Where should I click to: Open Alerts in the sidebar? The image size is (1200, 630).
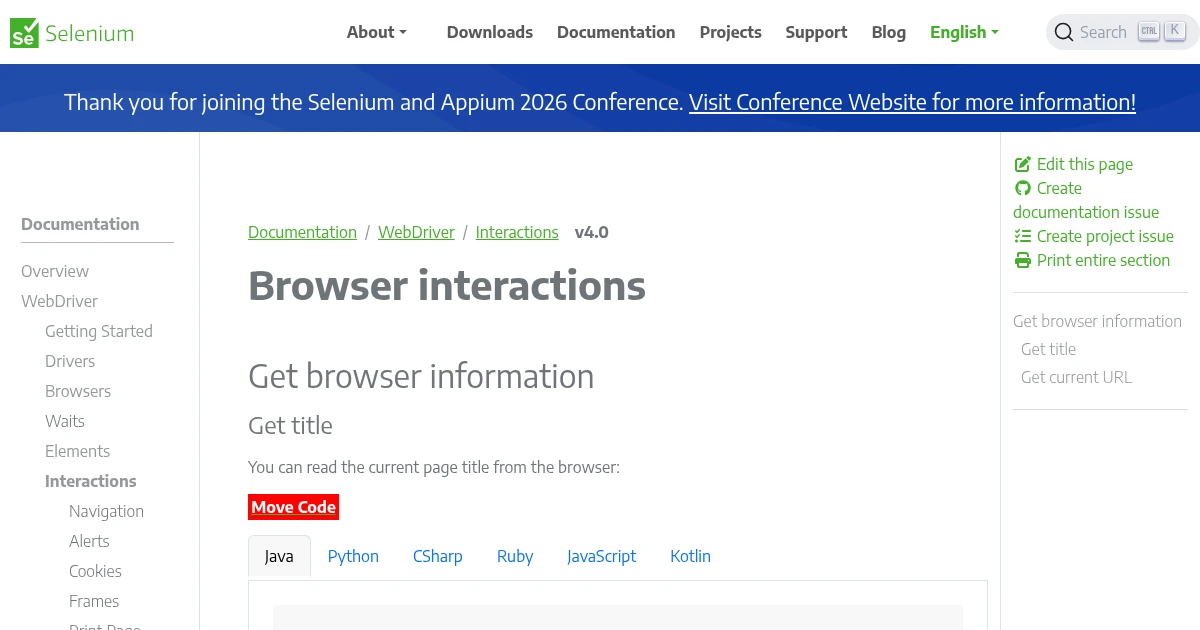click(89, 541)
